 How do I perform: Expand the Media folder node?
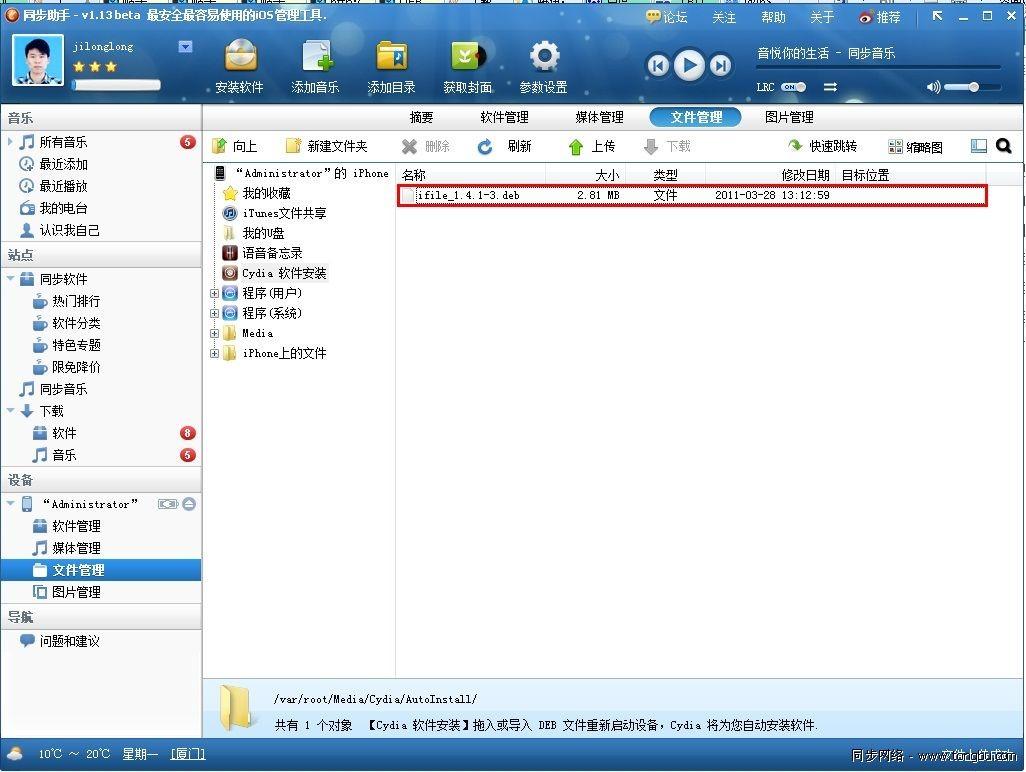[214, 334]
